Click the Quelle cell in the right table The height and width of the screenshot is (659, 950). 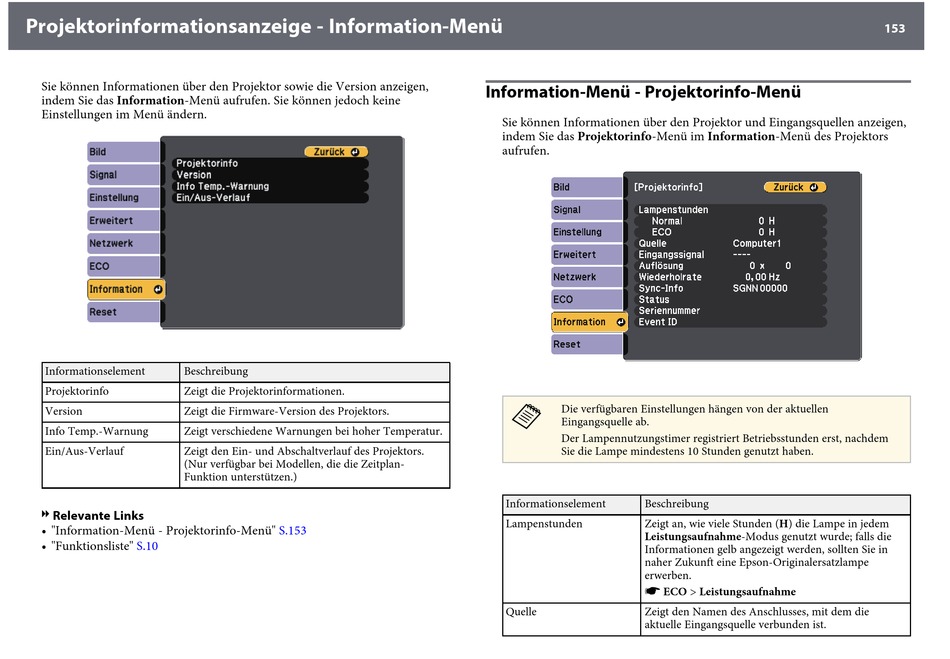point(571,619)
